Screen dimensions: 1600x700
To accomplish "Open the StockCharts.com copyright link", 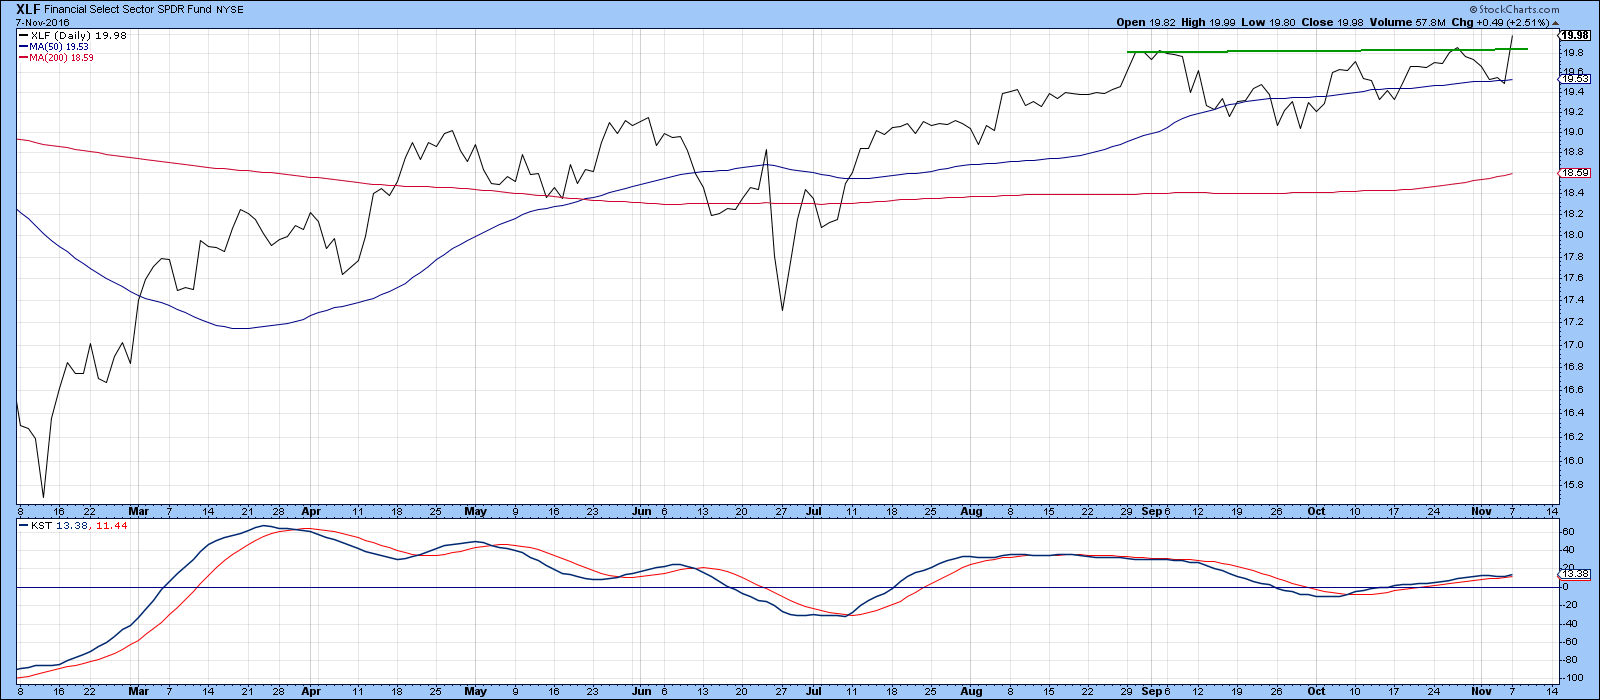I will click(x=1516, y=10).
